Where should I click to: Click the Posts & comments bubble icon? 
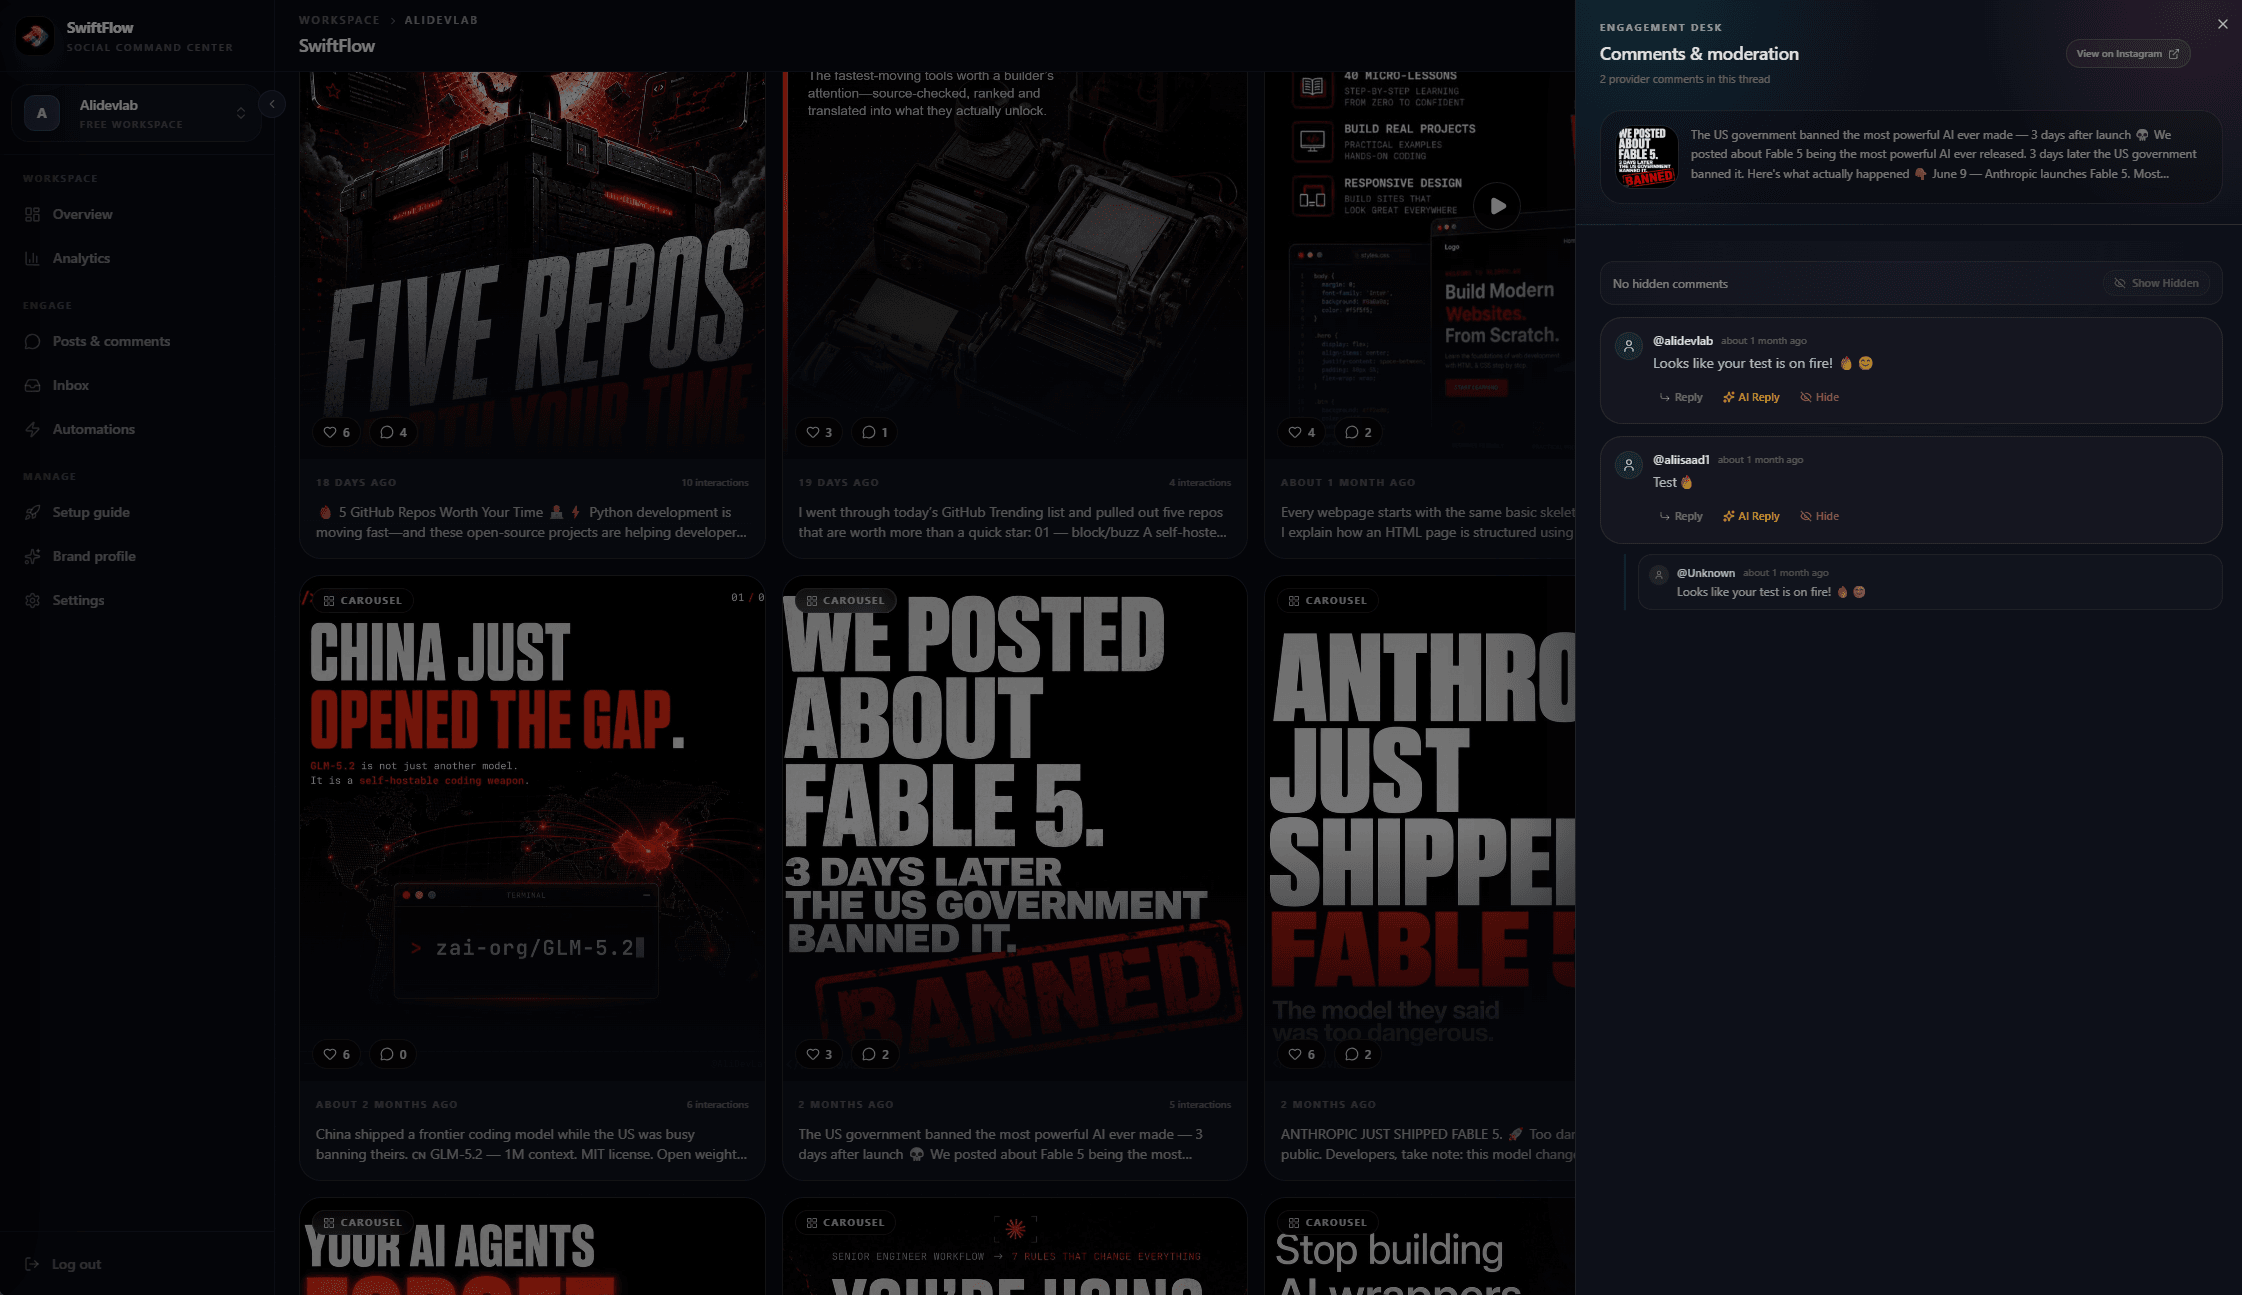click(32, 341)
